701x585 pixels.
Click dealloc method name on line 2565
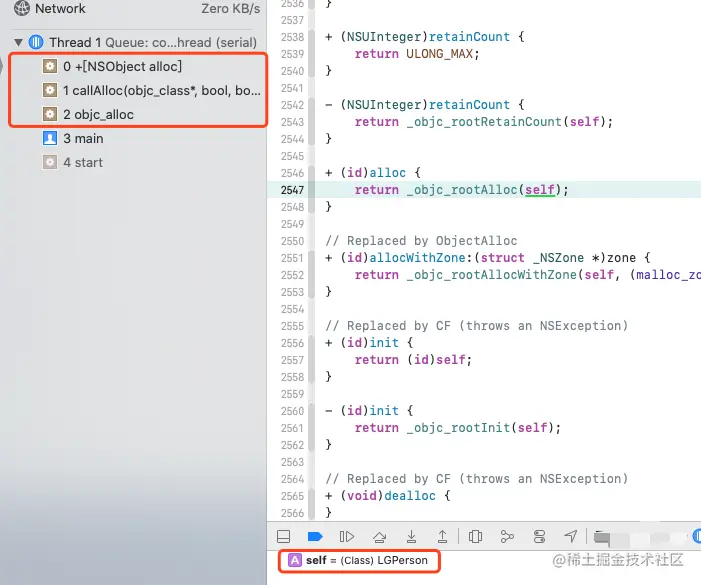pyautogui.click(x=410, y=496)
